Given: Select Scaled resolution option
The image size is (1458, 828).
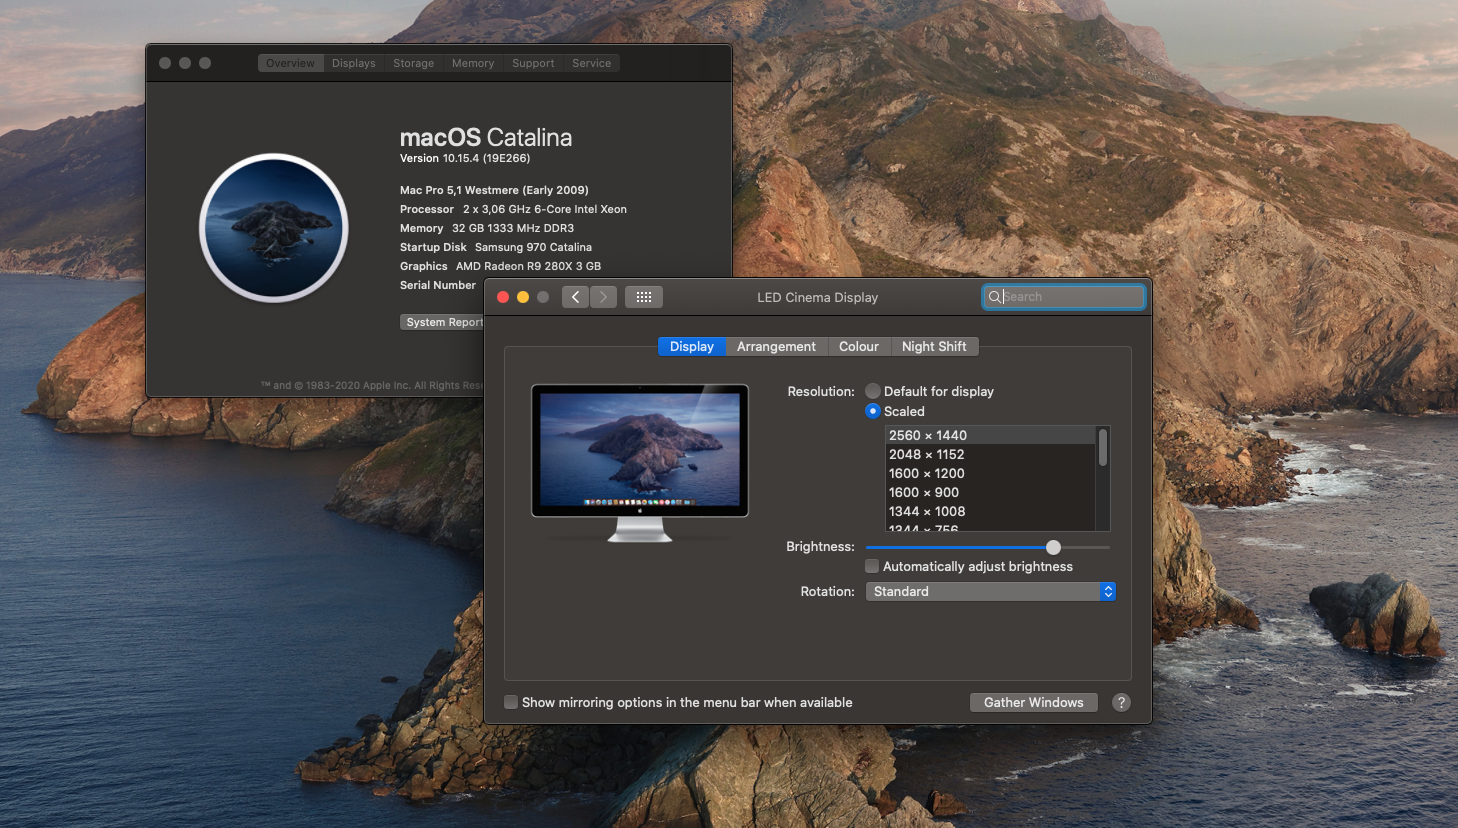Looking at the screenshot, I should [x=873, y=411].
